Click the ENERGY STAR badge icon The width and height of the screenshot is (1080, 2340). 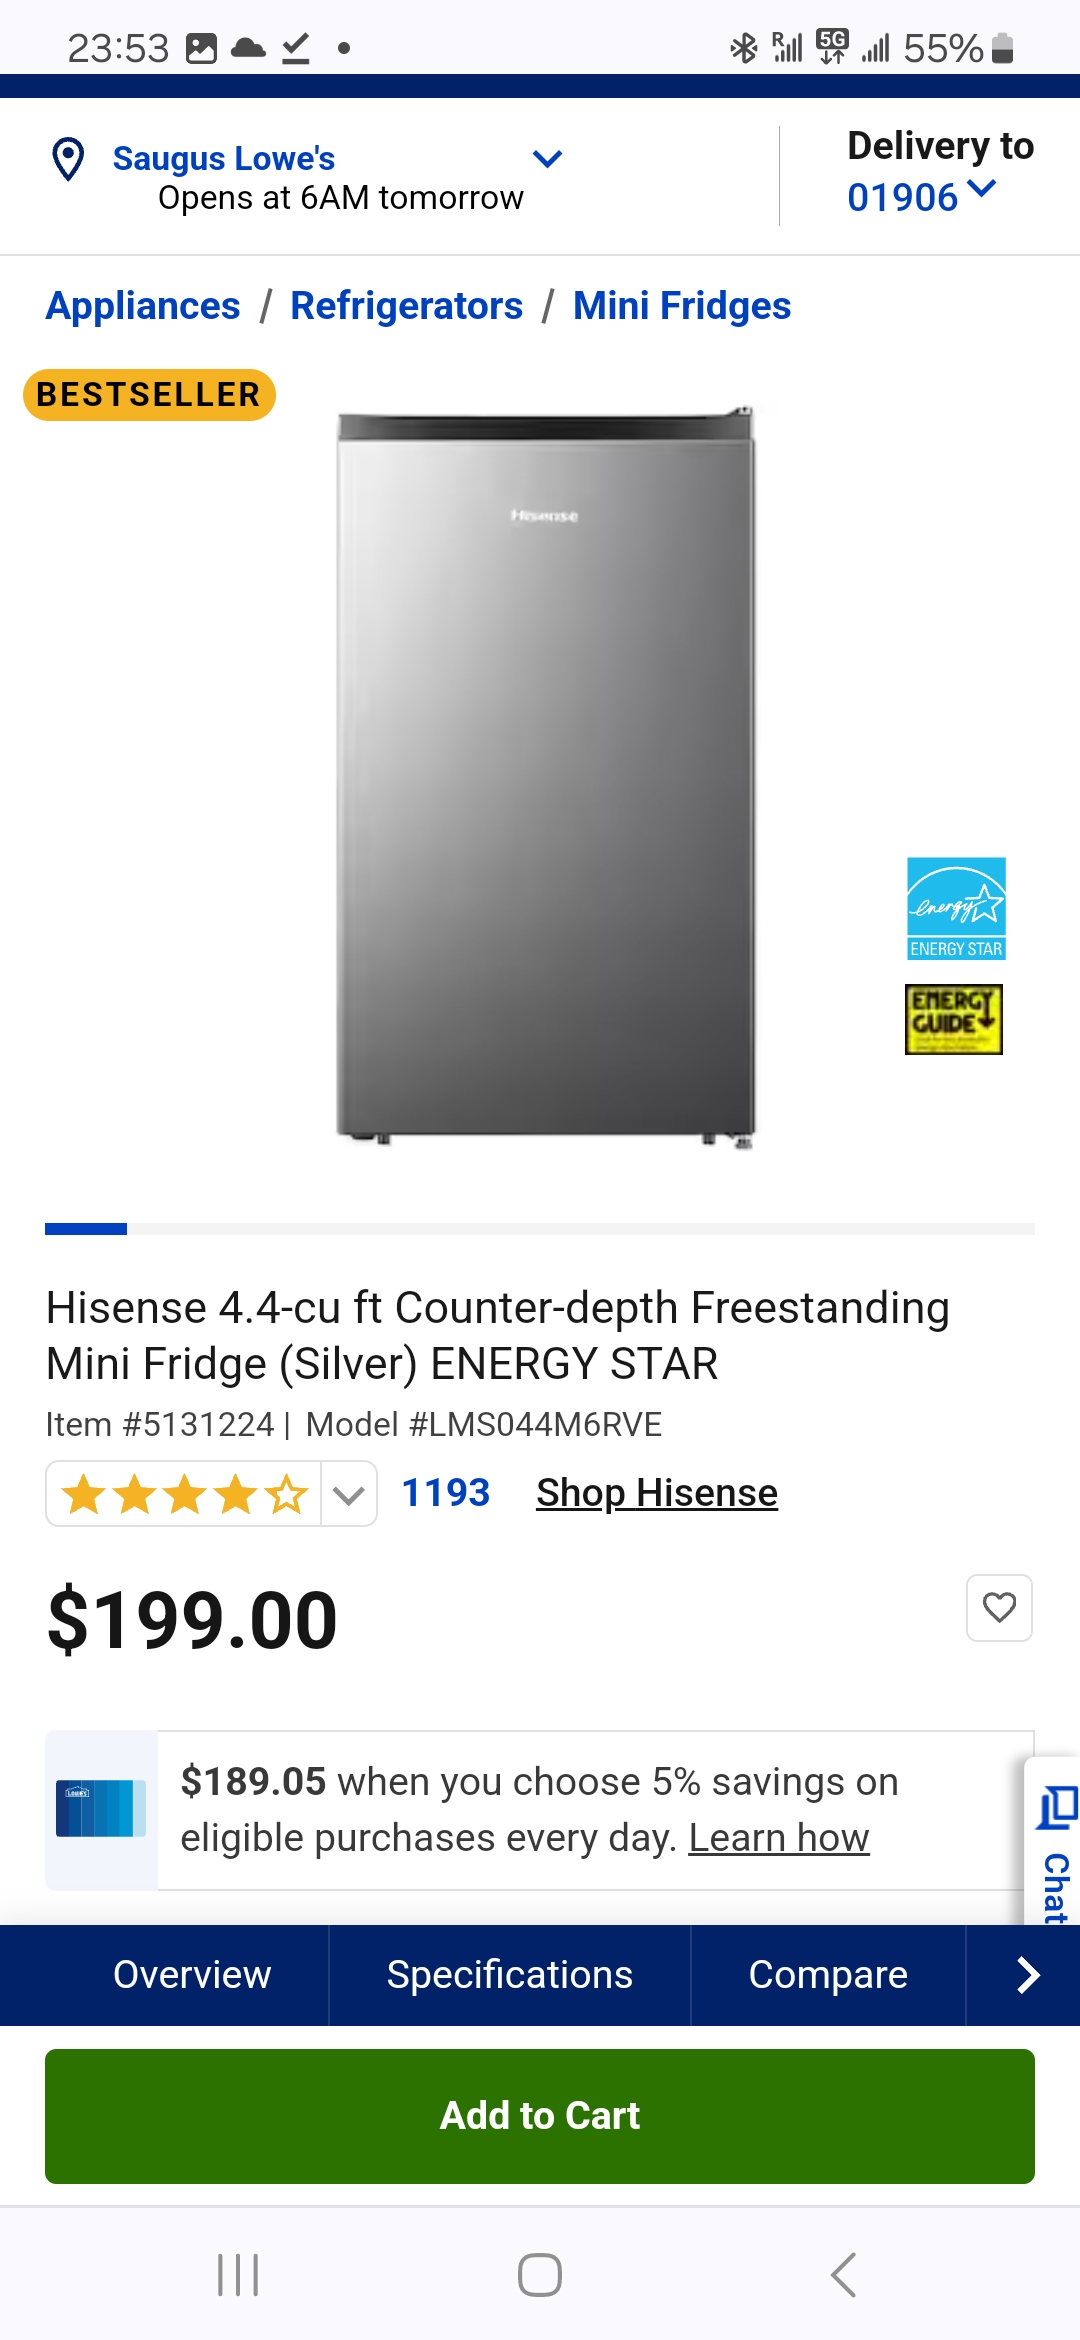tap(956, 908)
